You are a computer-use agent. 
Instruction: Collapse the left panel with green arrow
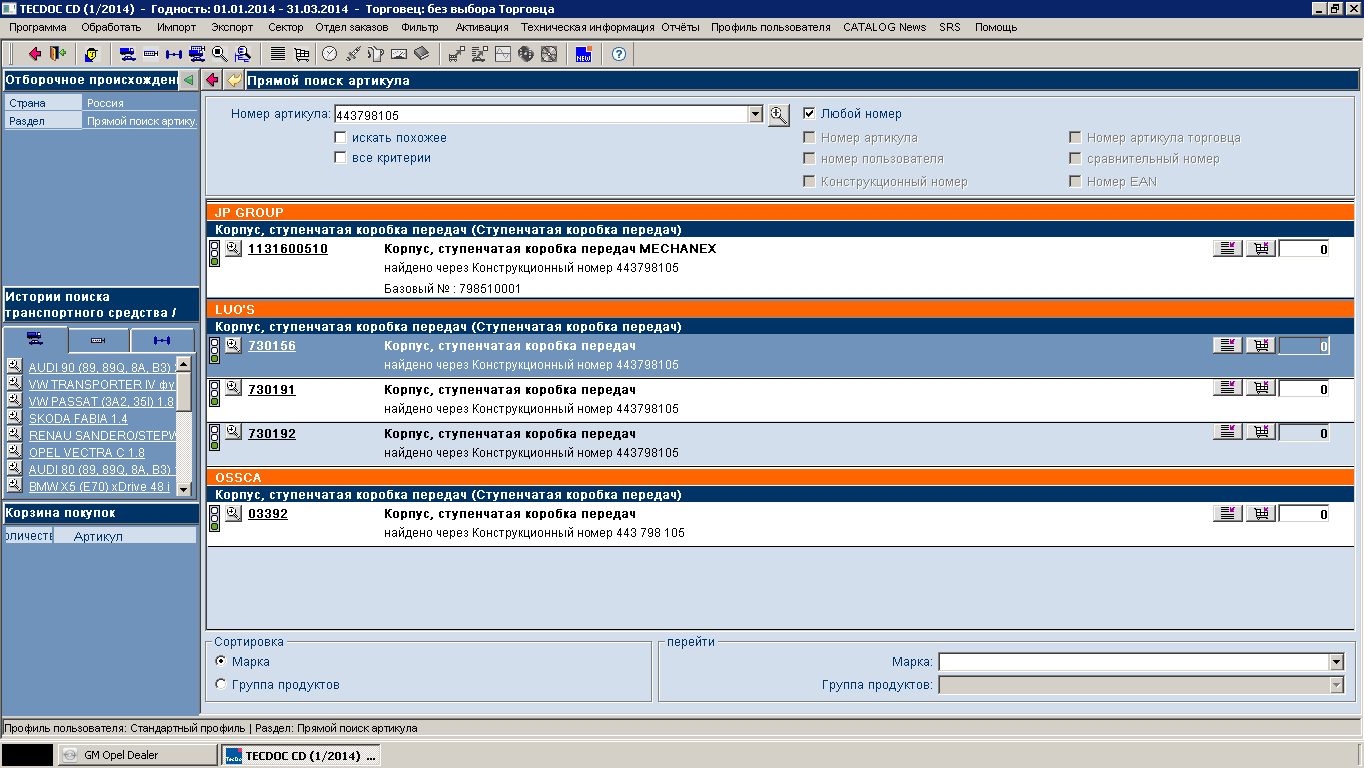[188, 80]
